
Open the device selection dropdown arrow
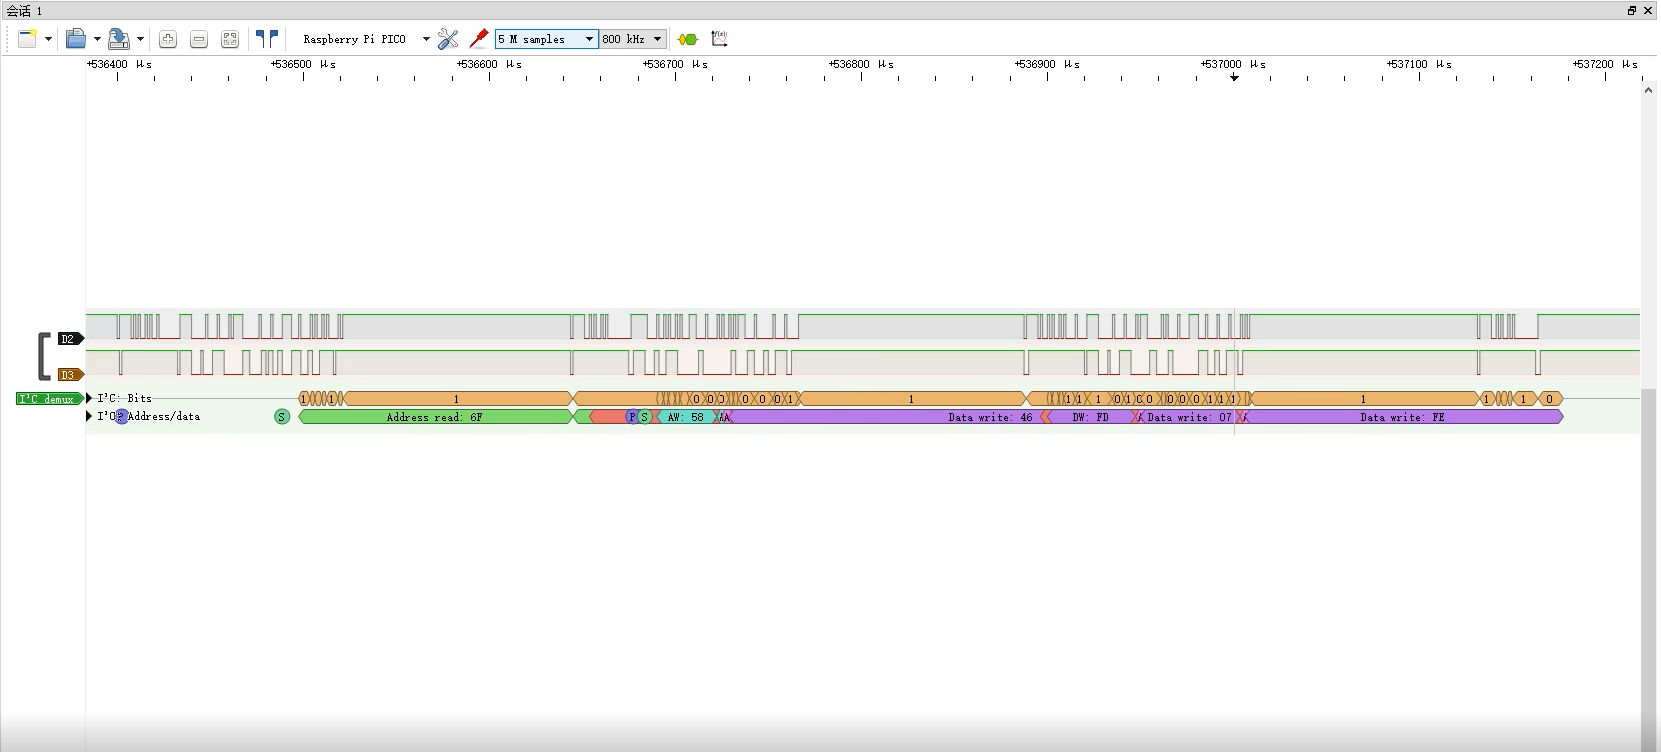tap(426, 39)
